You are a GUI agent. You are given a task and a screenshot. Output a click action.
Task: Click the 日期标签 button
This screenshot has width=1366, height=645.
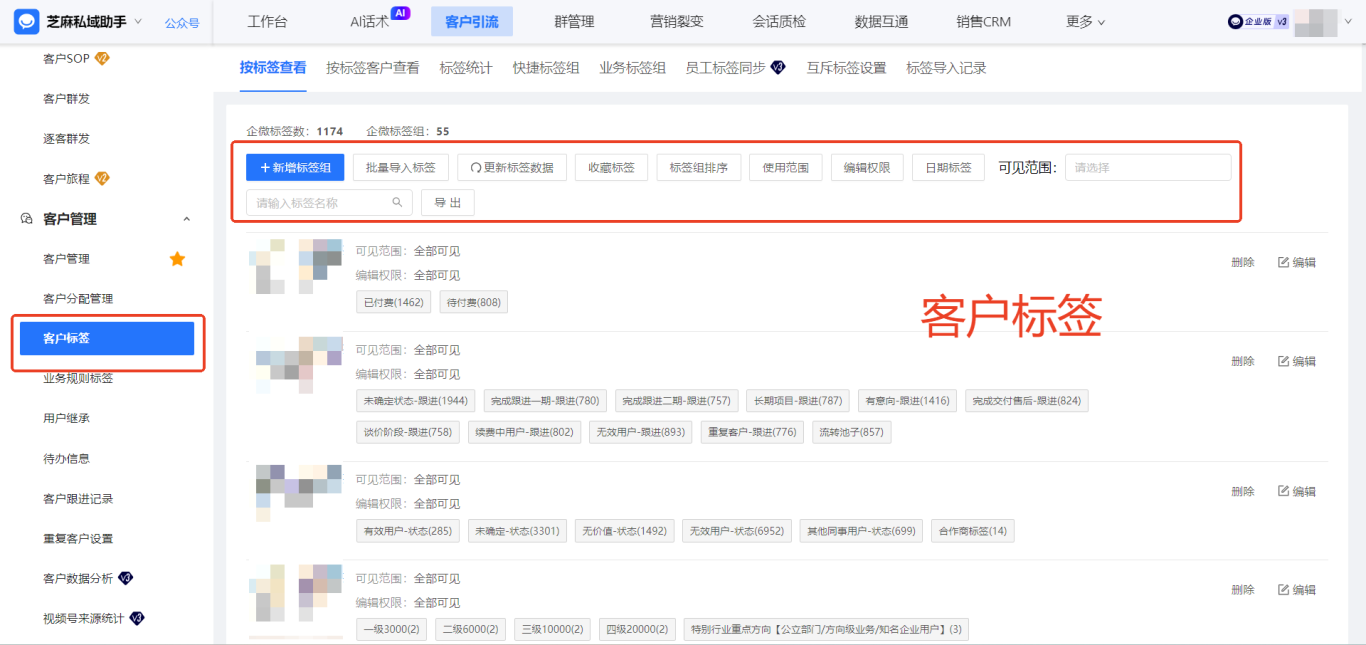tap(948, 168)
